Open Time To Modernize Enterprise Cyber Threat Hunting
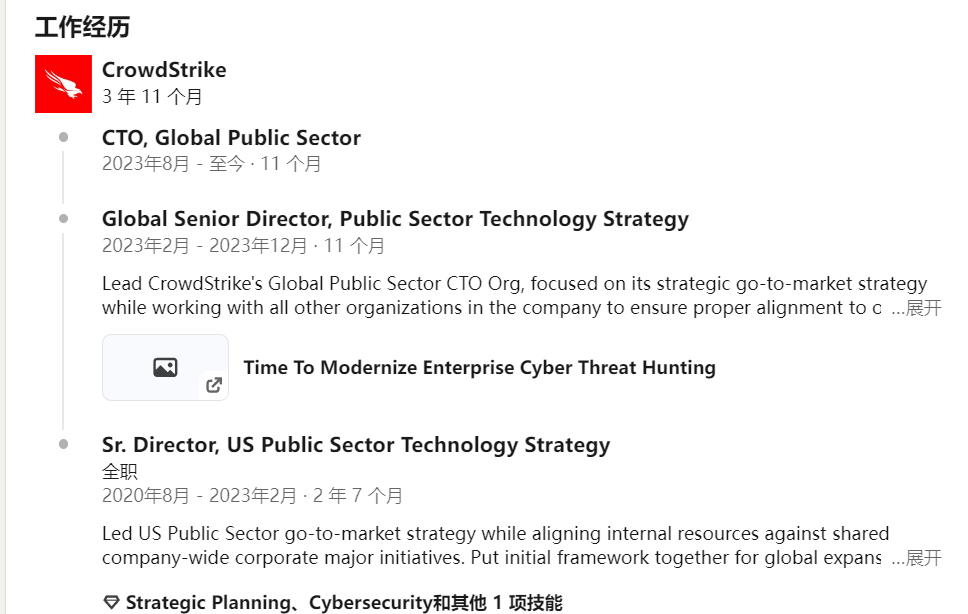Image resolution: width=968 pixels, height=614 pixels. pos(479,368)
